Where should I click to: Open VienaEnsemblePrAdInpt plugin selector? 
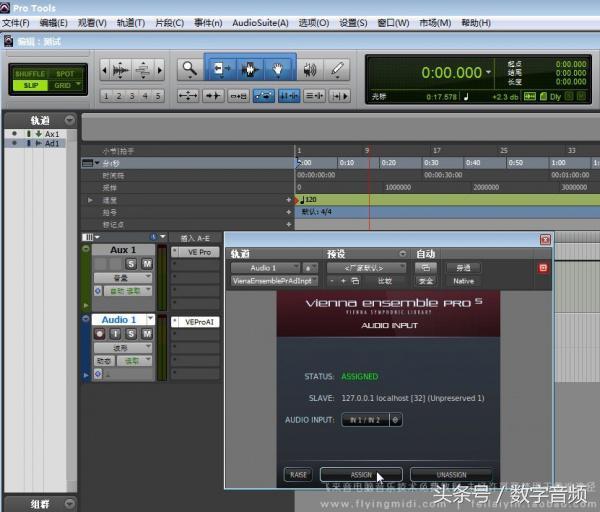click(x=274, y=281)
